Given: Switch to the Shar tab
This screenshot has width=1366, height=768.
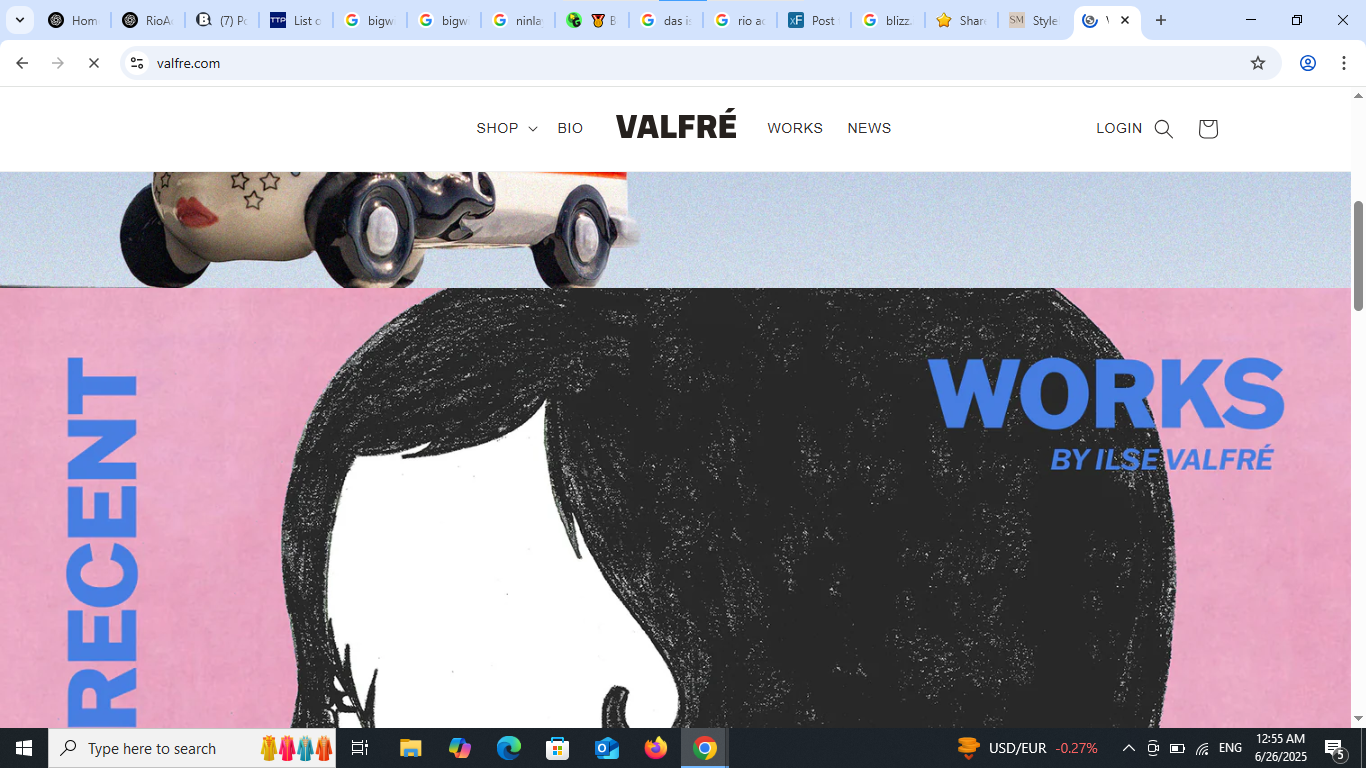Looking at the screenshot, I should coord(961,20).
